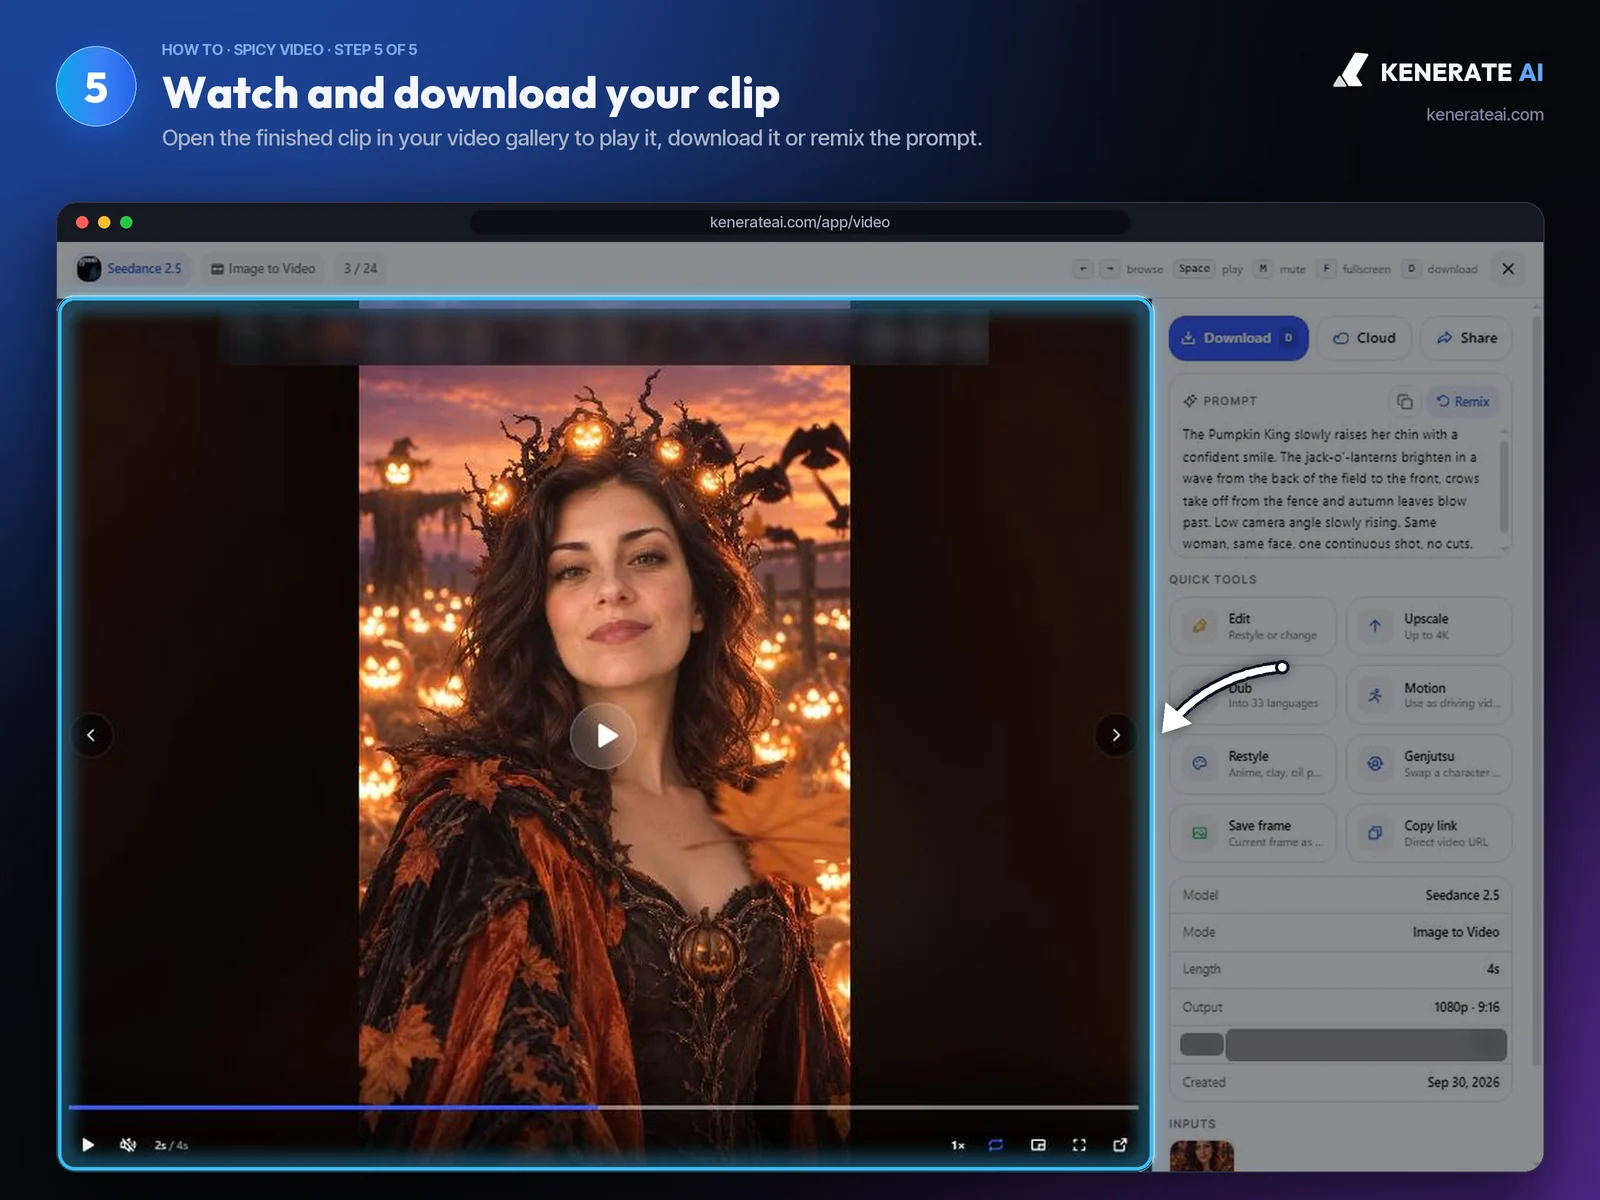Click the Save frame image icon
The image size is (1600, 1200).
click(x=1199, y=833)
